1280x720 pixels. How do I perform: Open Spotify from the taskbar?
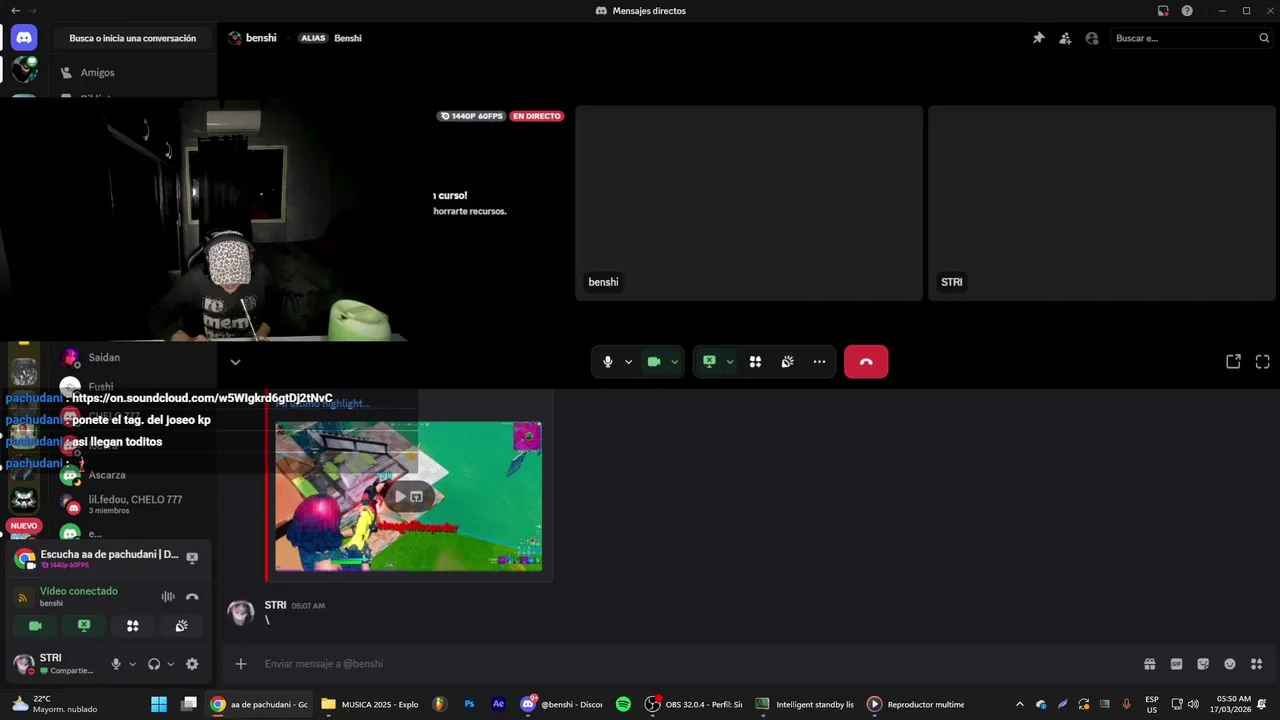point(623,704)
